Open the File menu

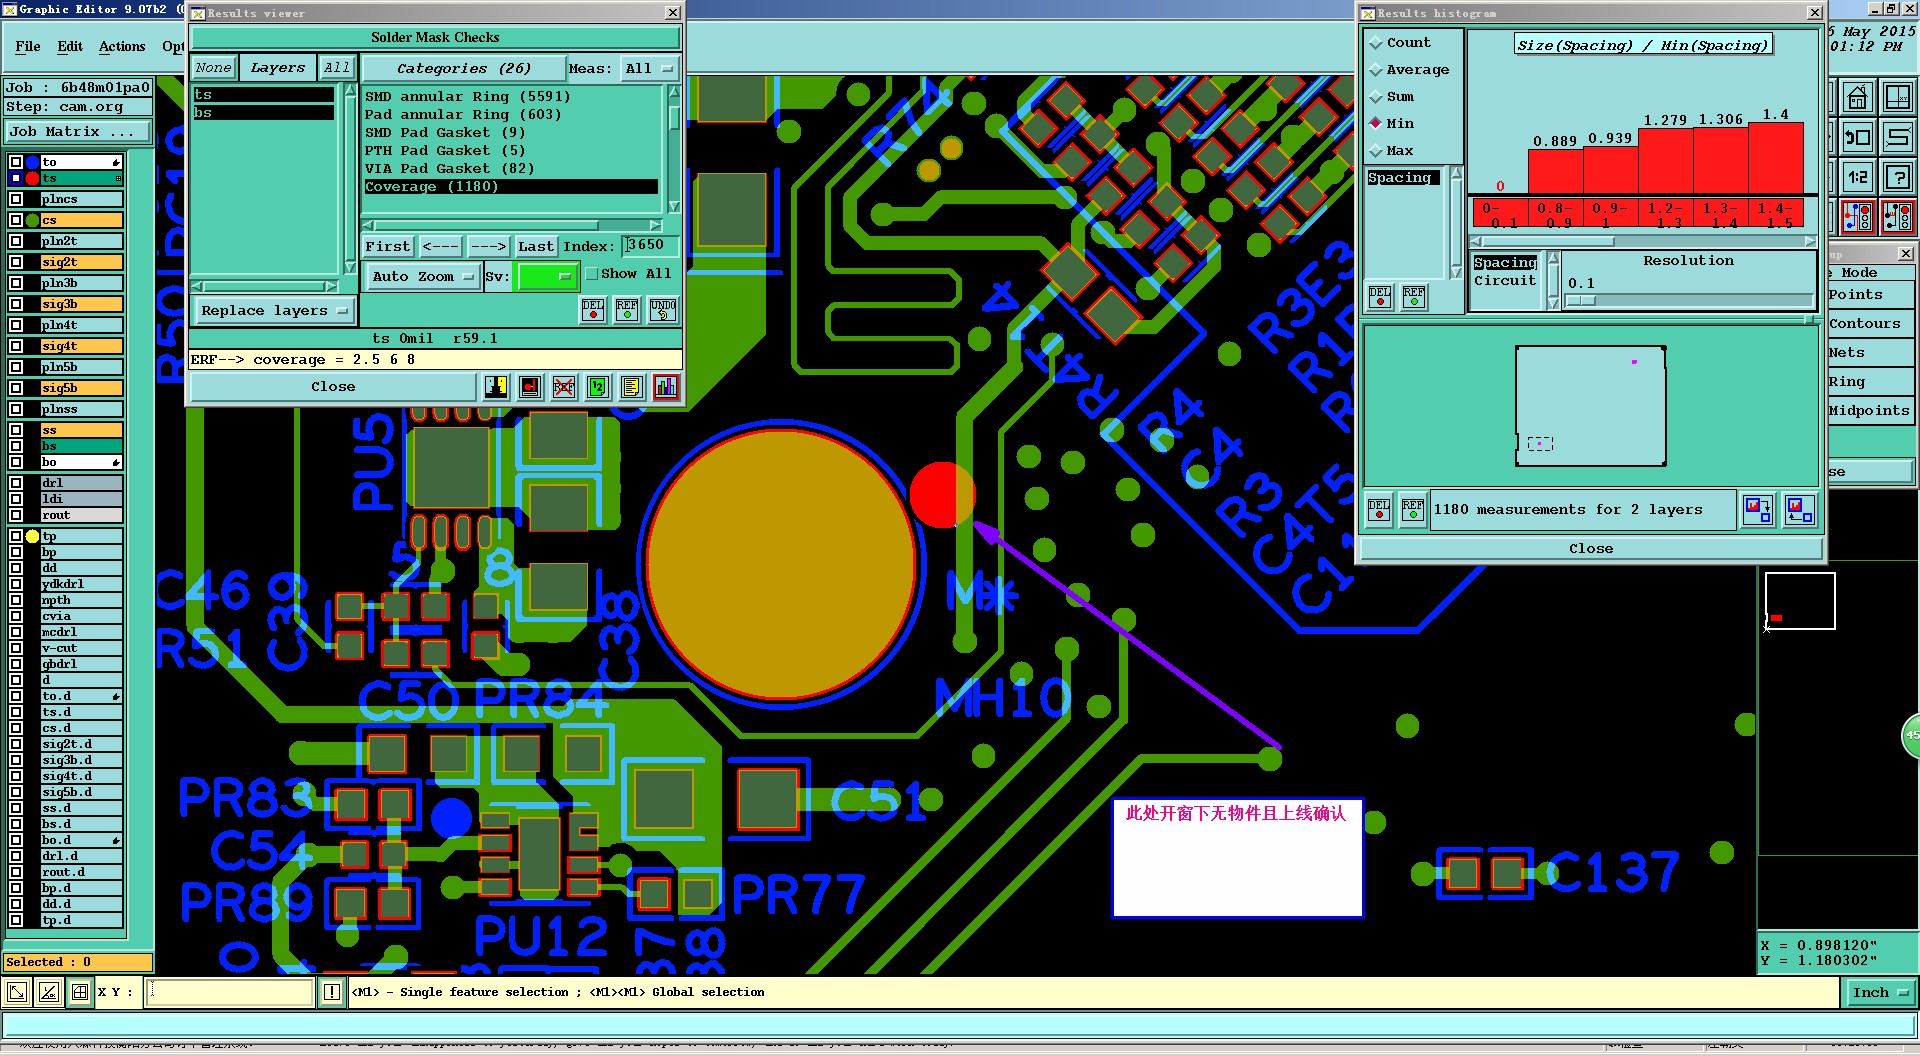pos(28,46)
